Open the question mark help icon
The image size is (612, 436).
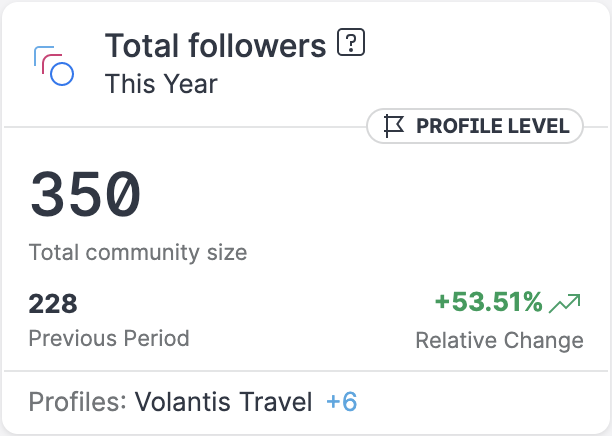click(x=351, y=44)
